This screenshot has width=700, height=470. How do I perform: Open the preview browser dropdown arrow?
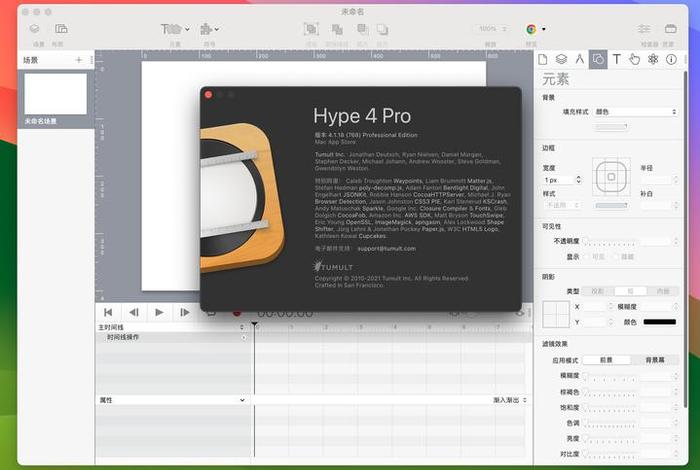(544, 29)
